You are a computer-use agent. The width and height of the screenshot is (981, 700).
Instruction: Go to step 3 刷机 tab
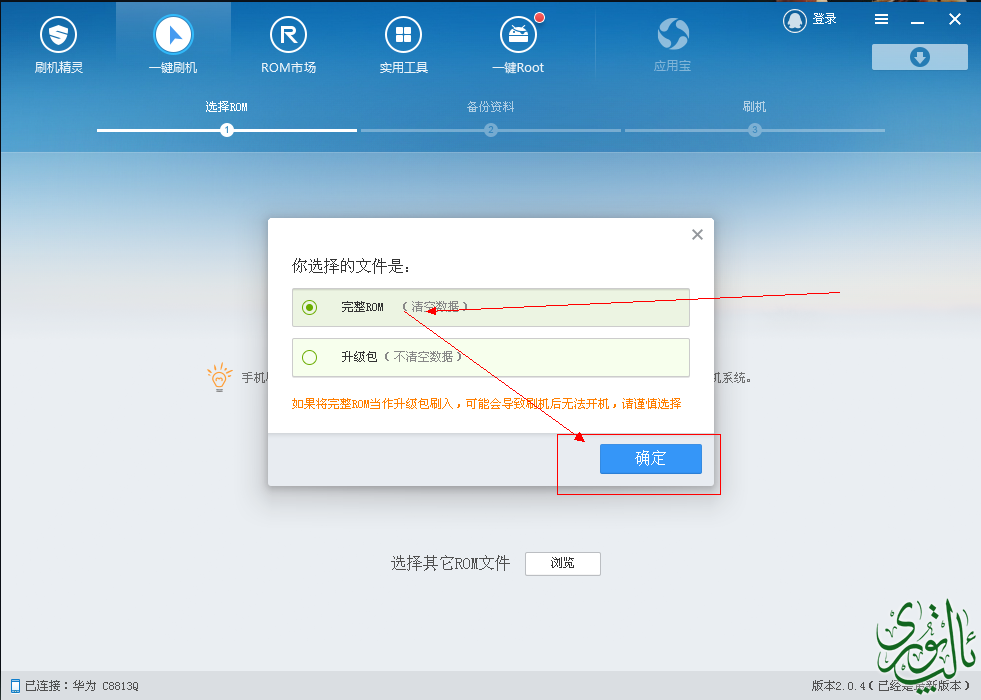pos(754,107)
